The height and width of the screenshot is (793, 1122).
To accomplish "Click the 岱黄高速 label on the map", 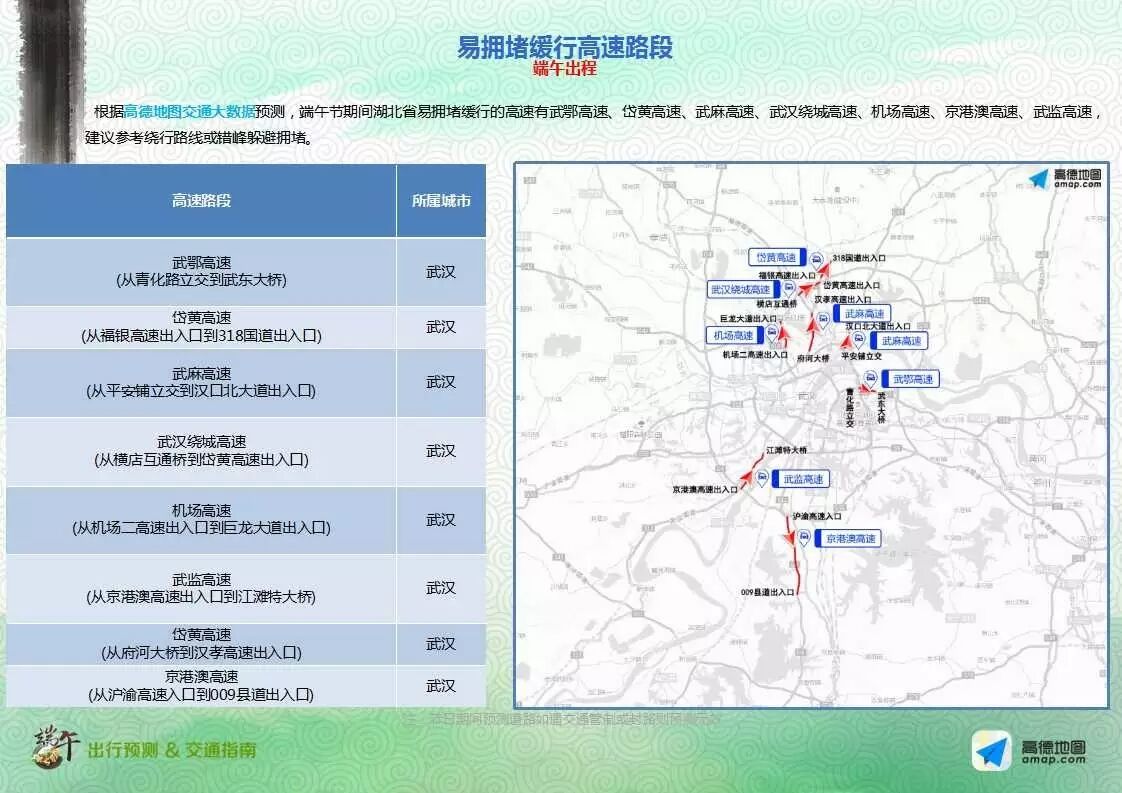I will tap(777, 258).
